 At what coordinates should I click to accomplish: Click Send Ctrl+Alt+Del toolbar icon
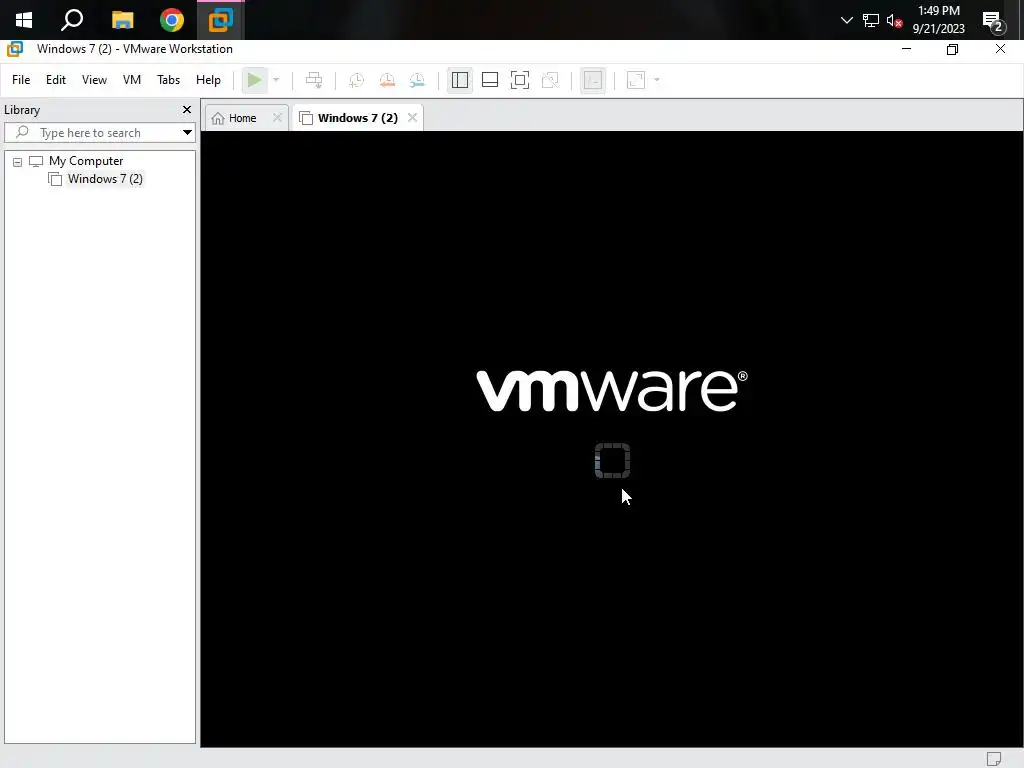314,80
